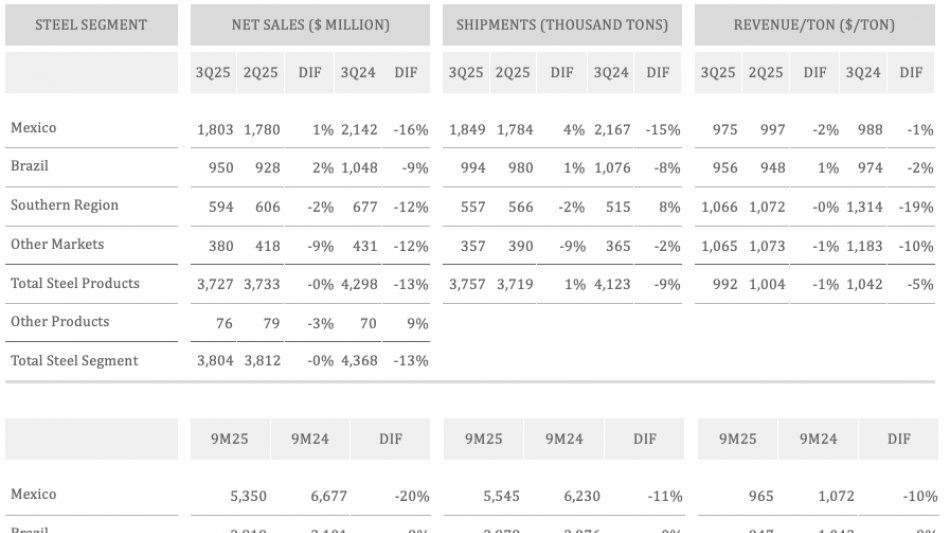950x533 pixels.
Task: Select the Other Products row label
Action: point(59,322)
